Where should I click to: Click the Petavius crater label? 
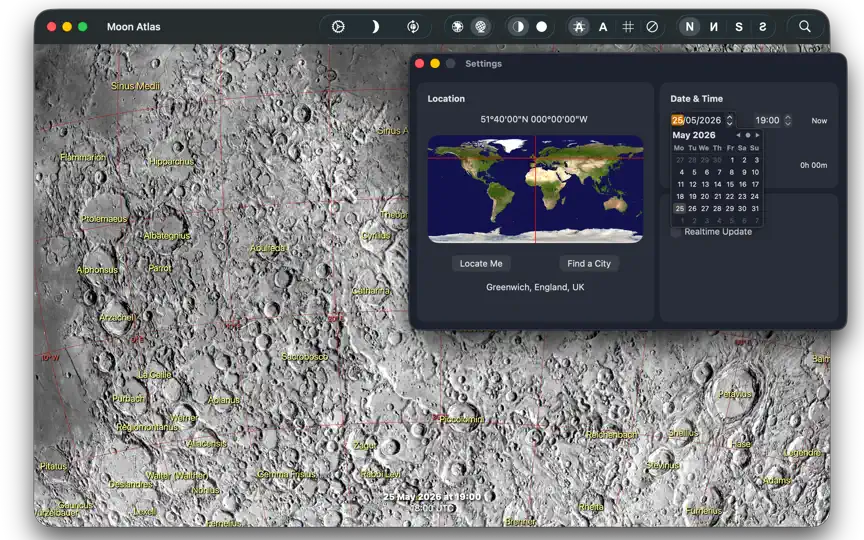735,394
